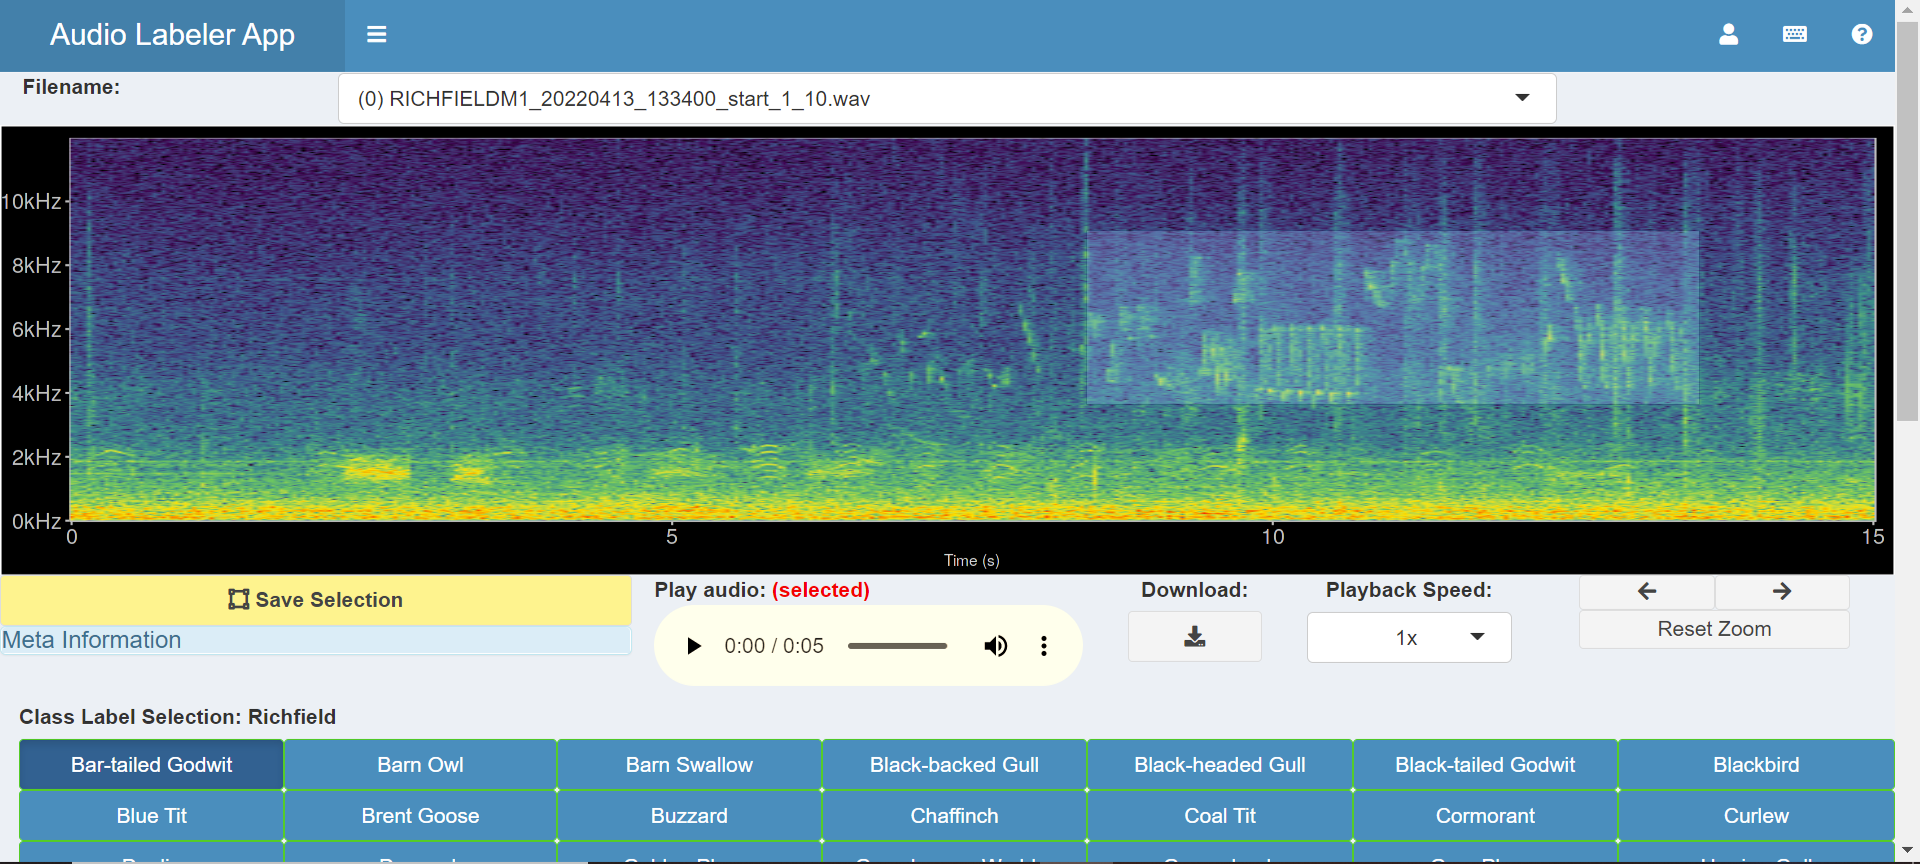Viewport: 1920px width, 864px height.
Task: Seek on the audio progress slider
Action: (897, 646)
